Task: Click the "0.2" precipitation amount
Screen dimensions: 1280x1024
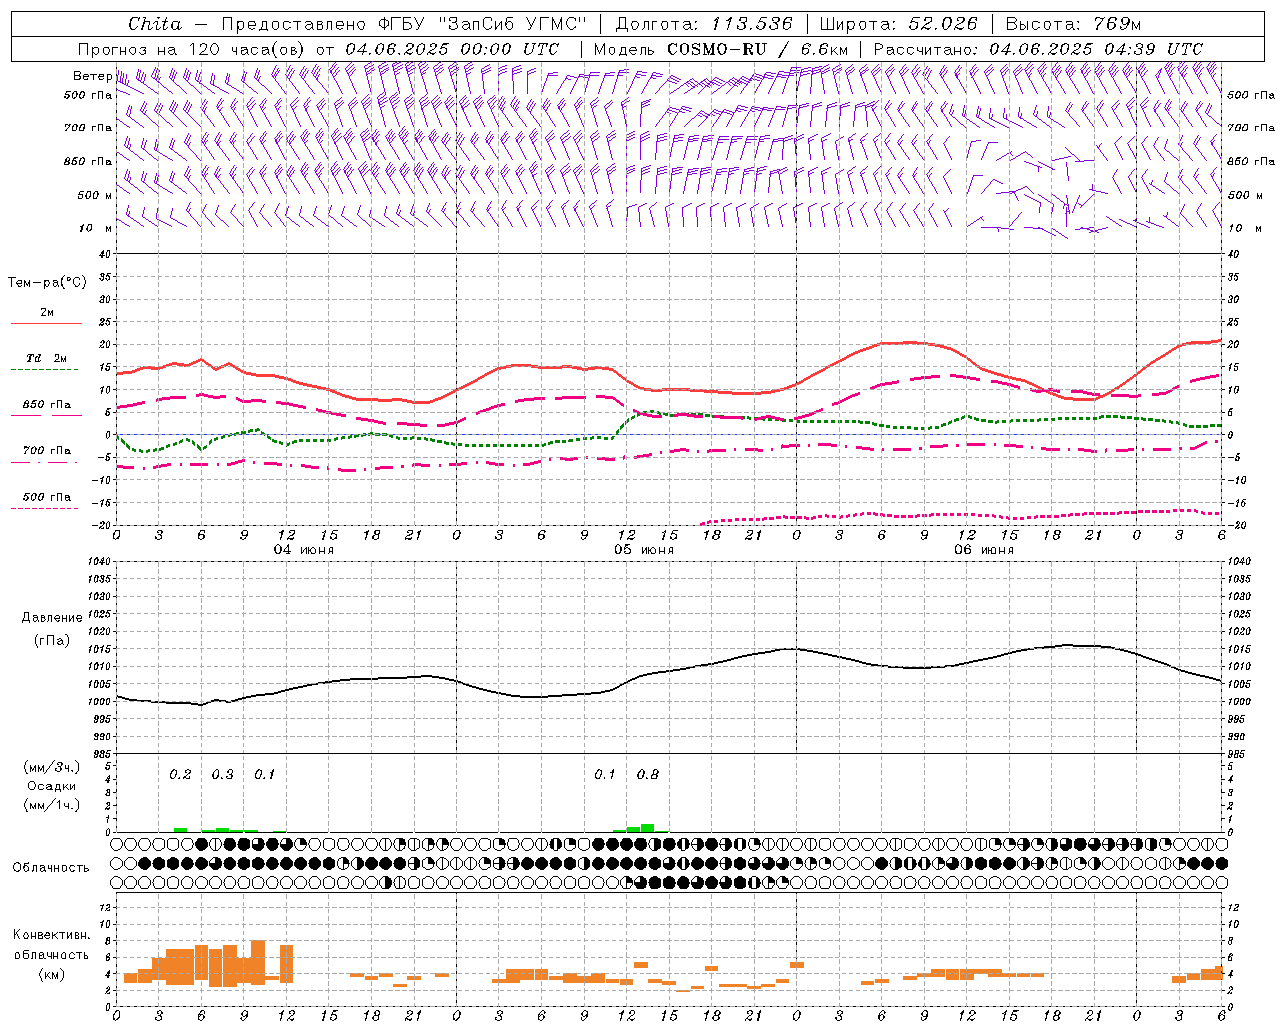Action: (x=180, y=775)
